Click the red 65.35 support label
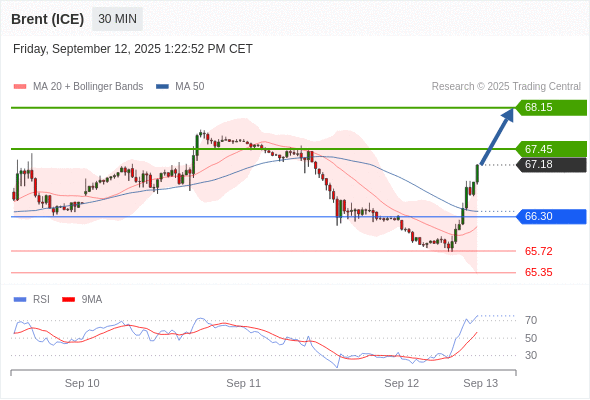590x400 pixels. (538, 272)
